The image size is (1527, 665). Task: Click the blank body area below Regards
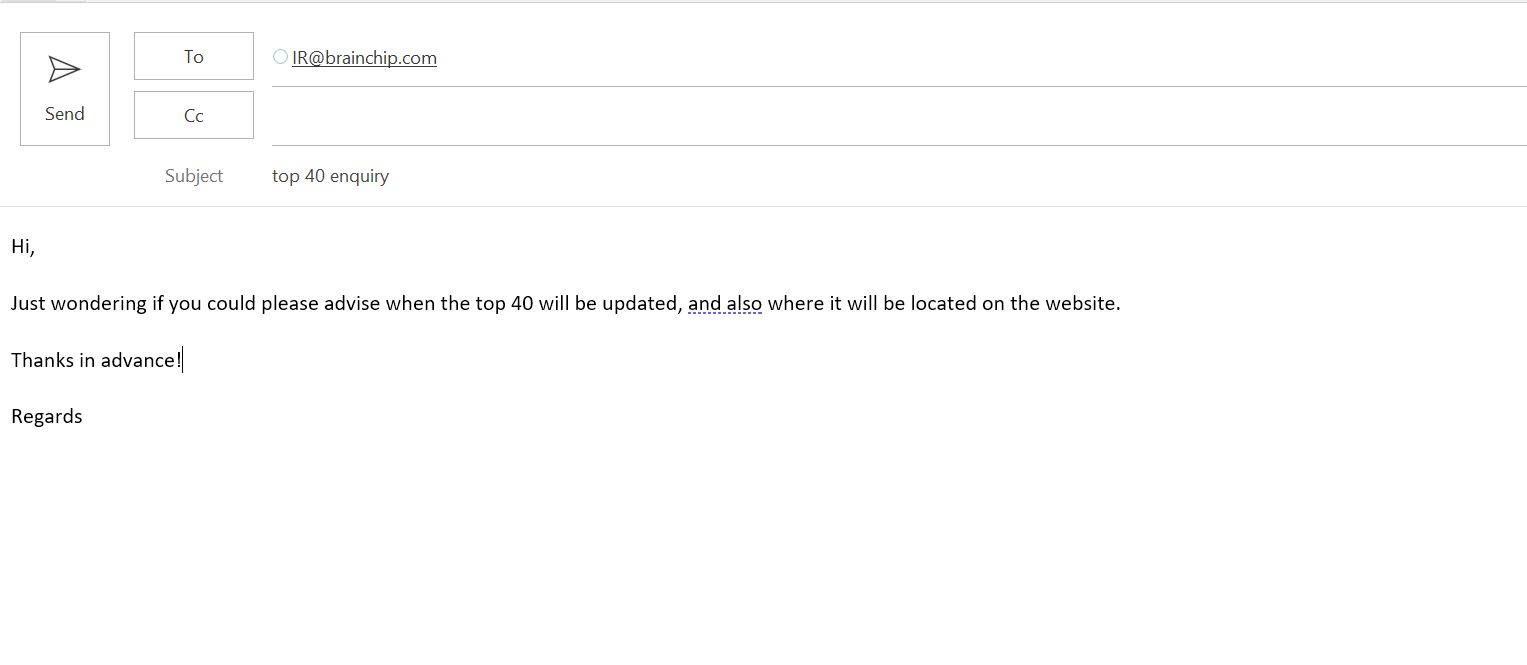700,540
